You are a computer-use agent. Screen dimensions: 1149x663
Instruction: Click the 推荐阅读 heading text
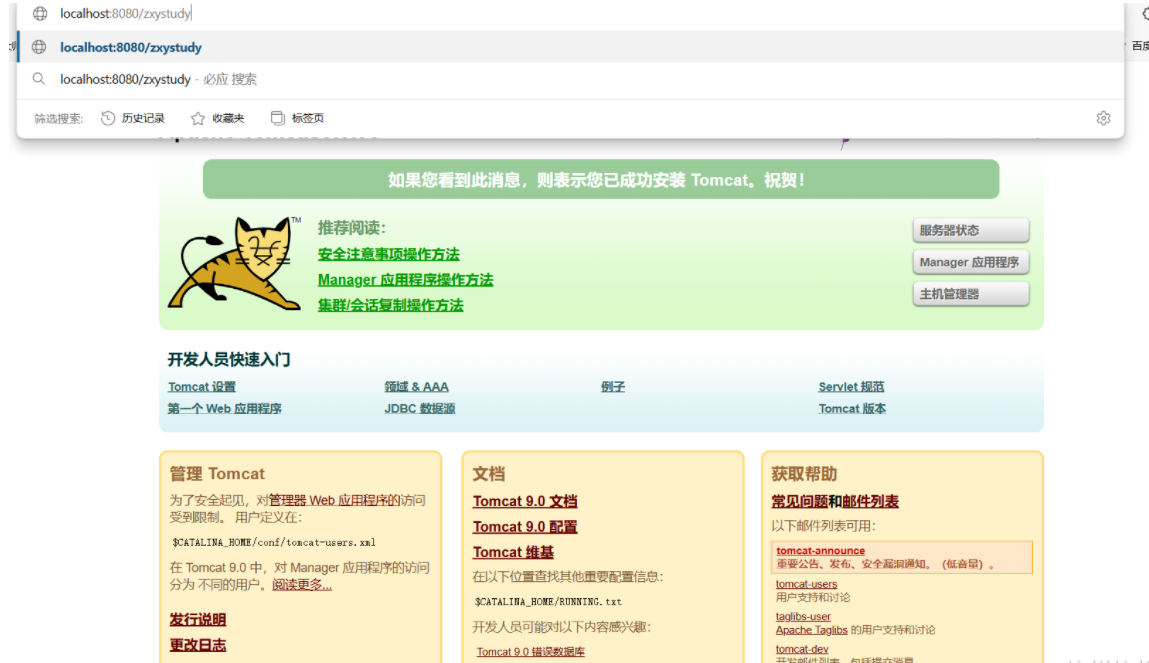pos(352,228)
